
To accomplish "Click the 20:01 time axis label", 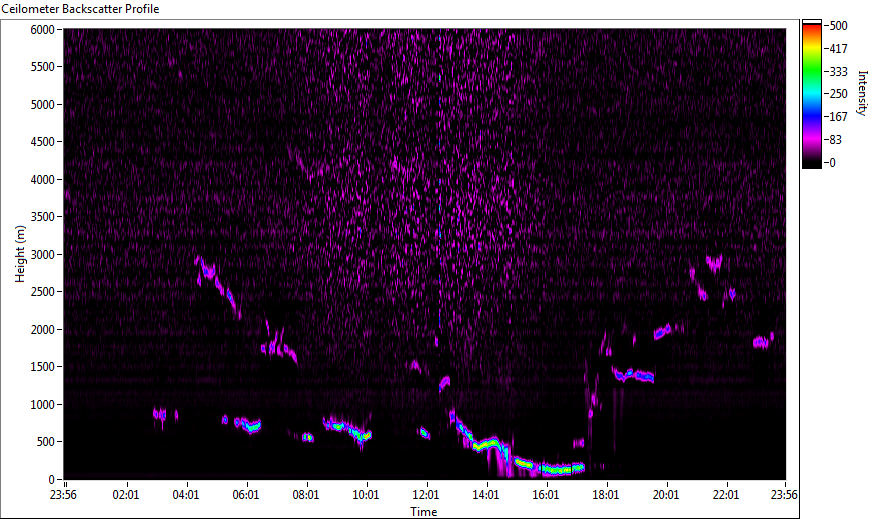I will click(666, 495).
